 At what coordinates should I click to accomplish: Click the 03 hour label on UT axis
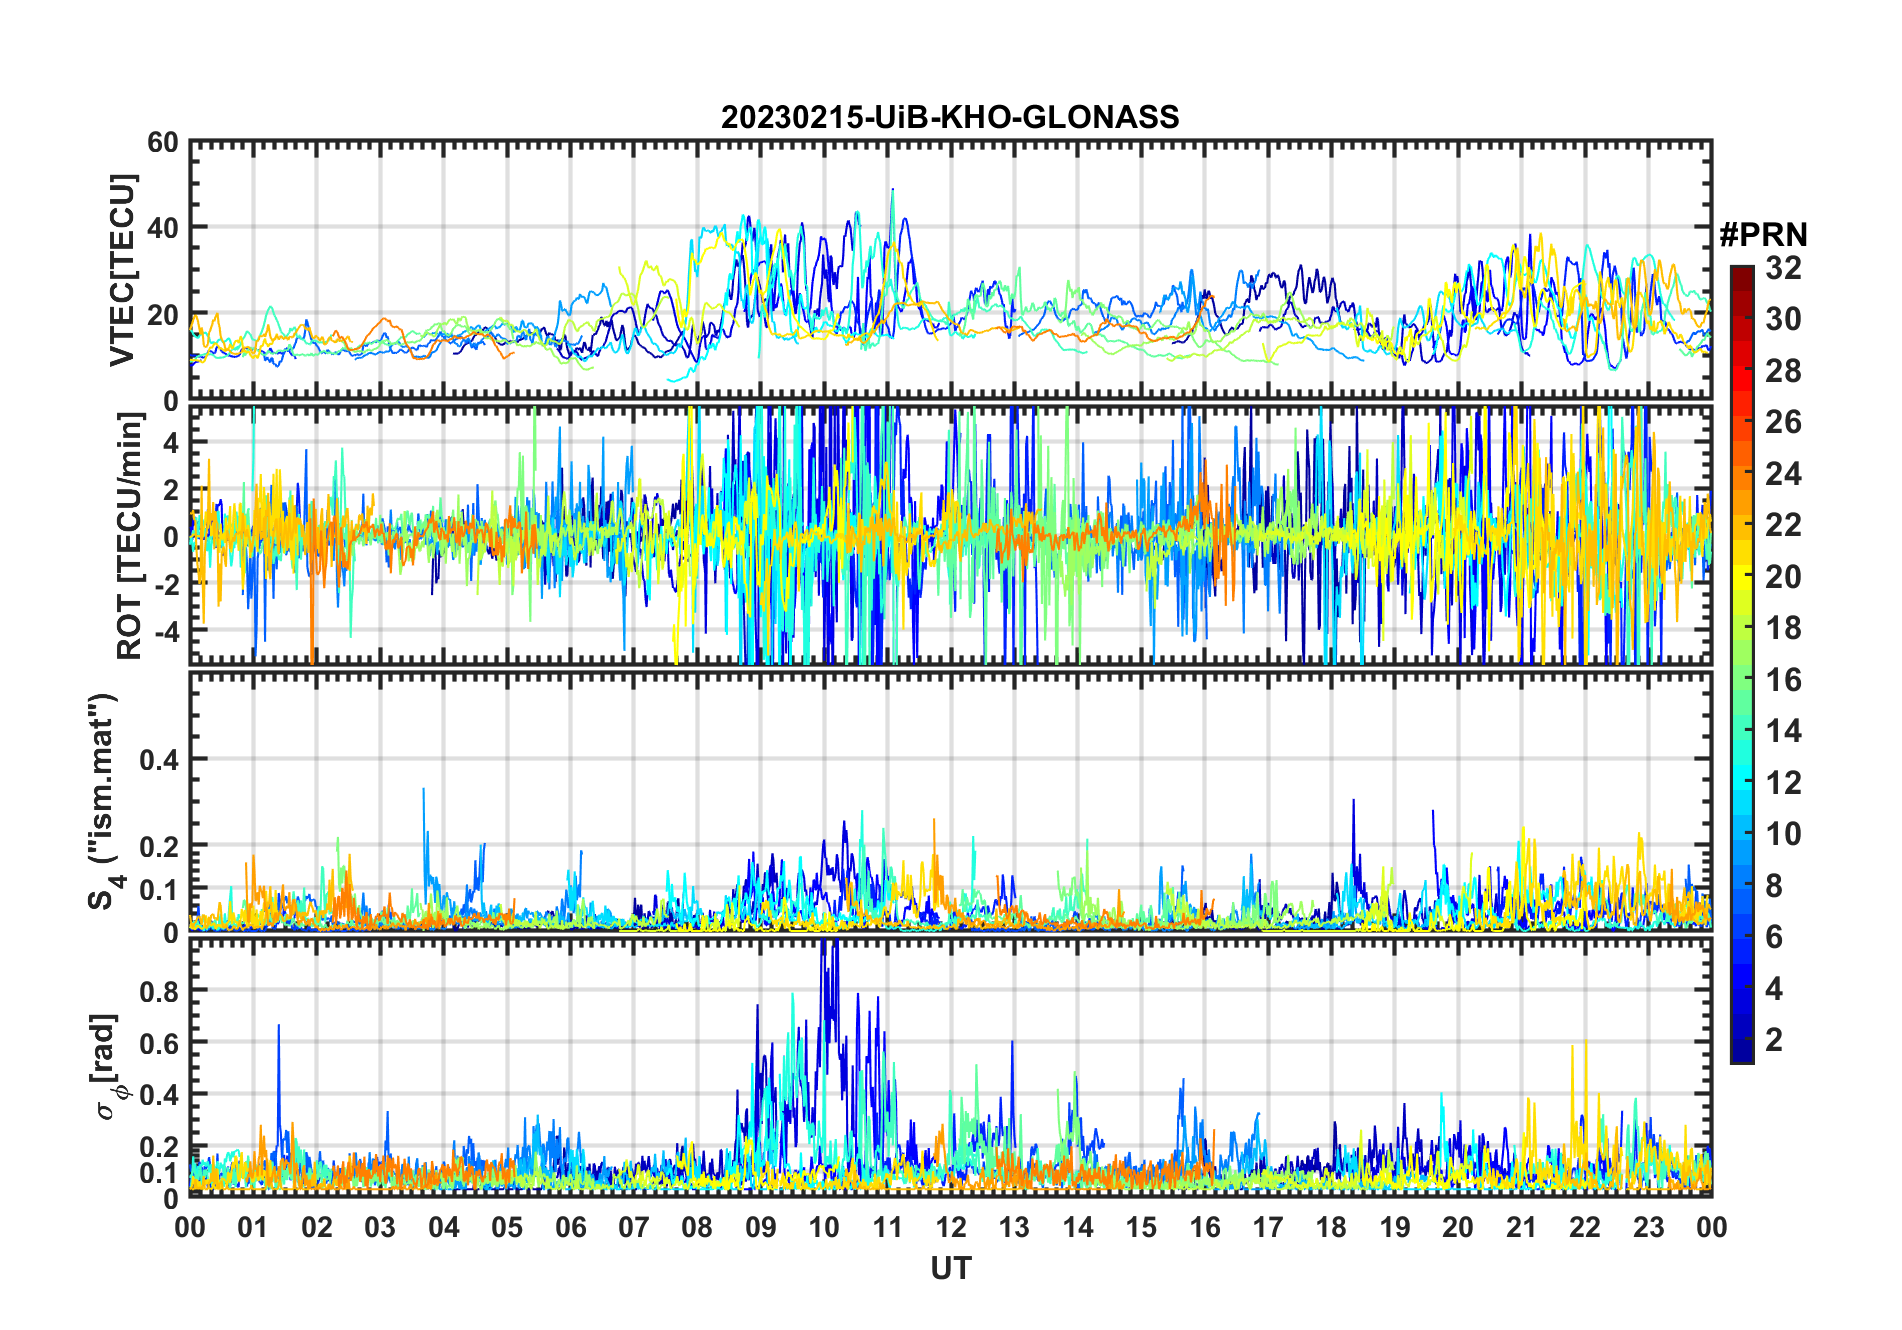pyautogui.click(x=380, y=1228)
